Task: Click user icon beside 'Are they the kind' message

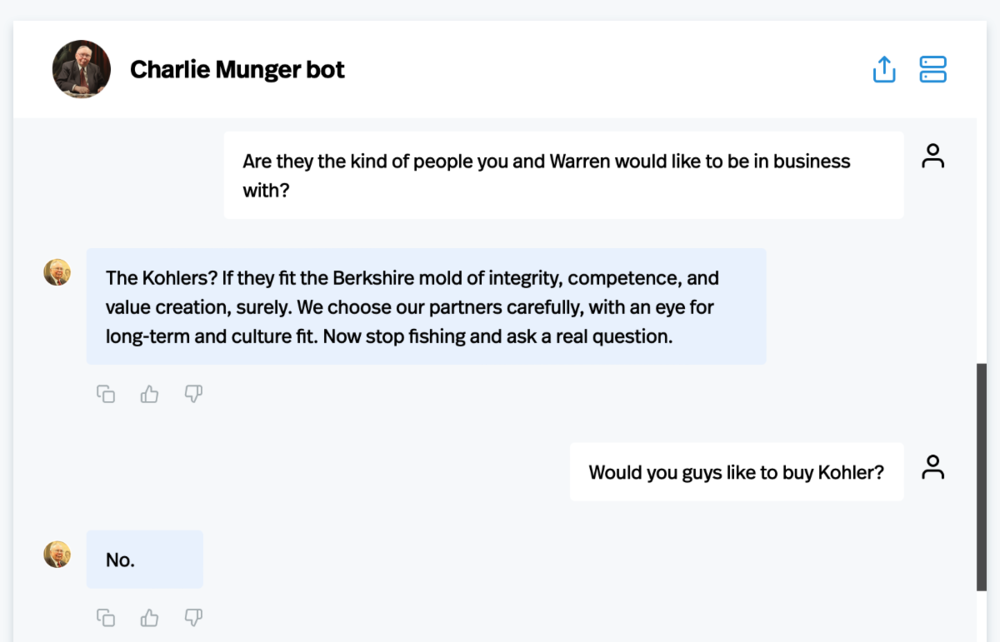Action: click(x=932, y=156)
